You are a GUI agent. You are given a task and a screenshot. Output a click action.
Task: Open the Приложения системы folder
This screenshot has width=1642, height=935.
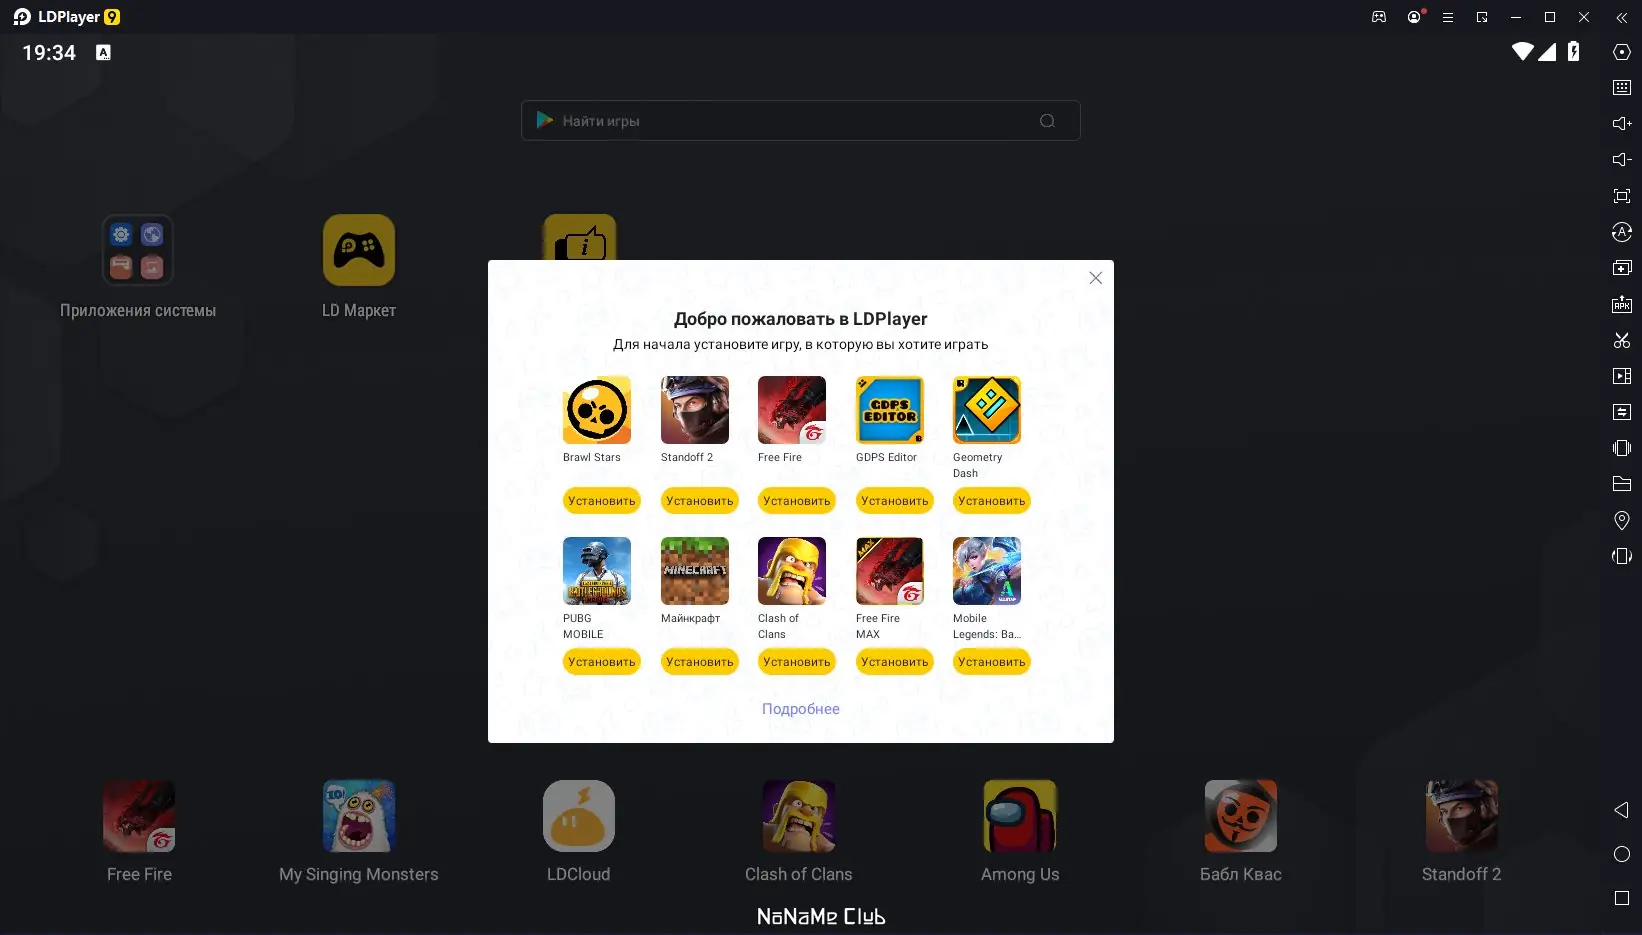click(x=138, y=250)
